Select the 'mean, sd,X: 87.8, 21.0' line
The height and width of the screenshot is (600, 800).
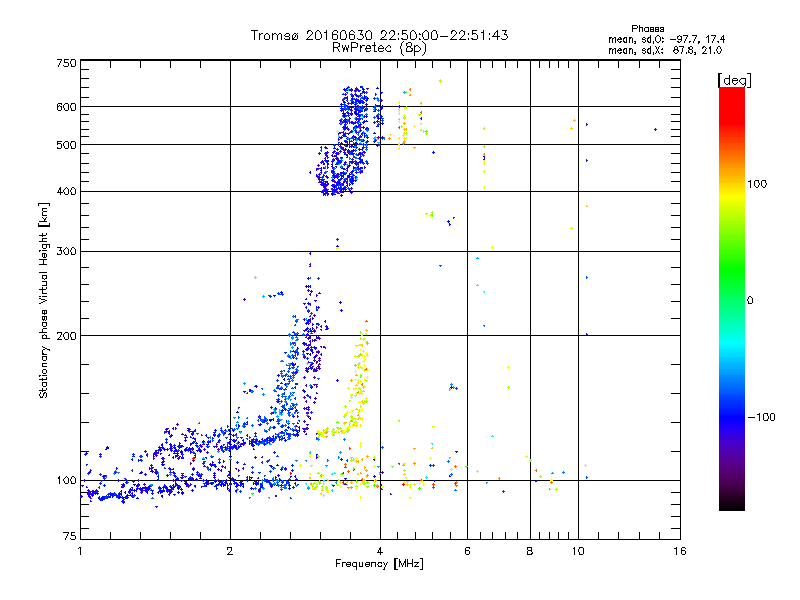[665, 50]
